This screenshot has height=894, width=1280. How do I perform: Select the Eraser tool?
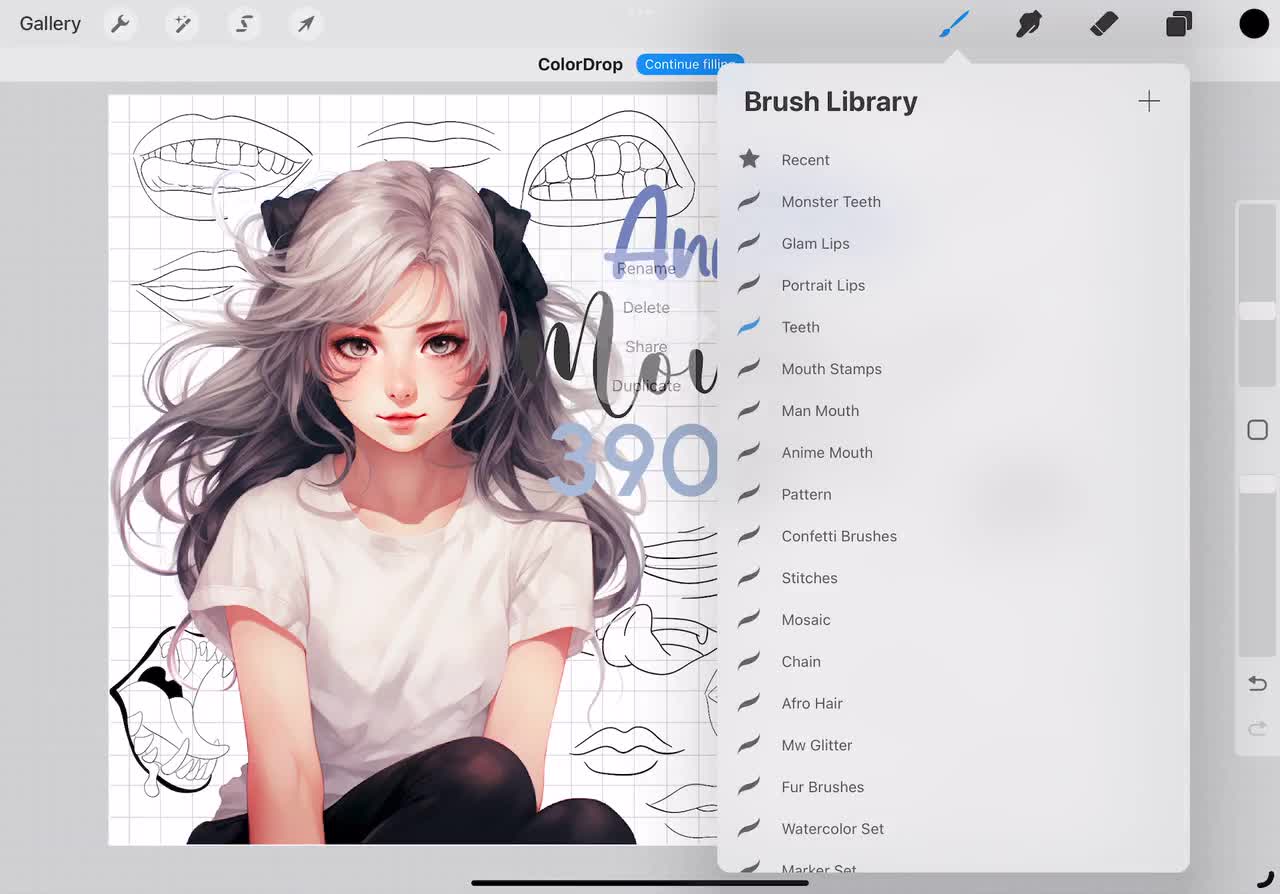click(x=1104, y=23)
